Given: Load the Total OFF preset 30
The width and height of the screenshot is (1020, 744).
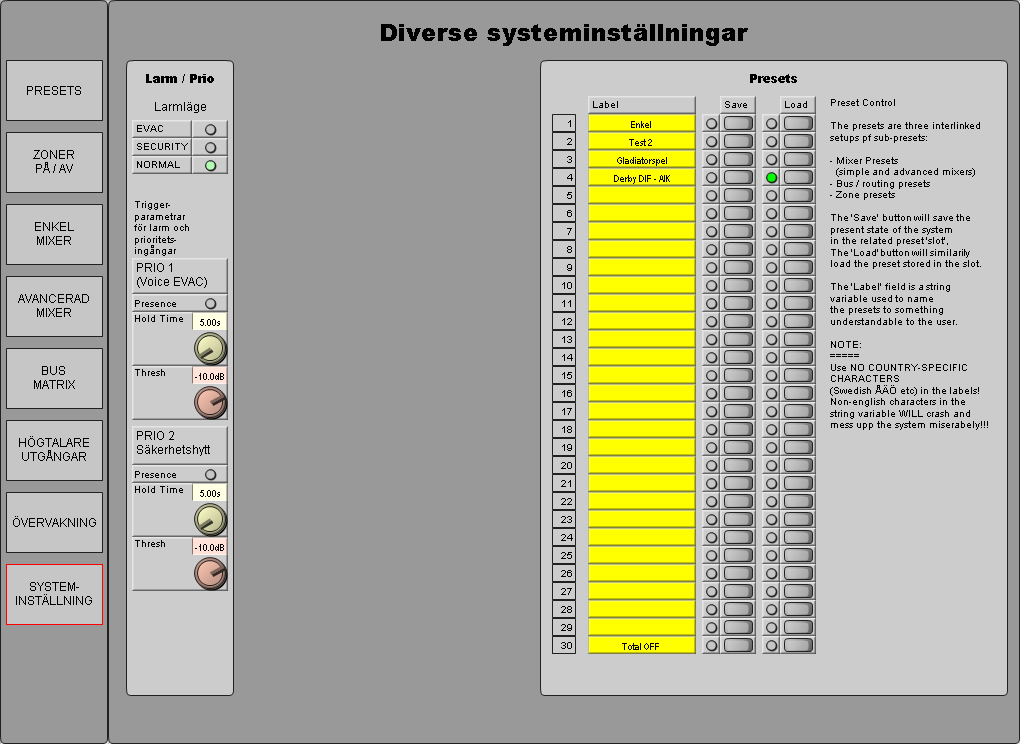Looking at the screenshot, I should (x=798, y=645).
